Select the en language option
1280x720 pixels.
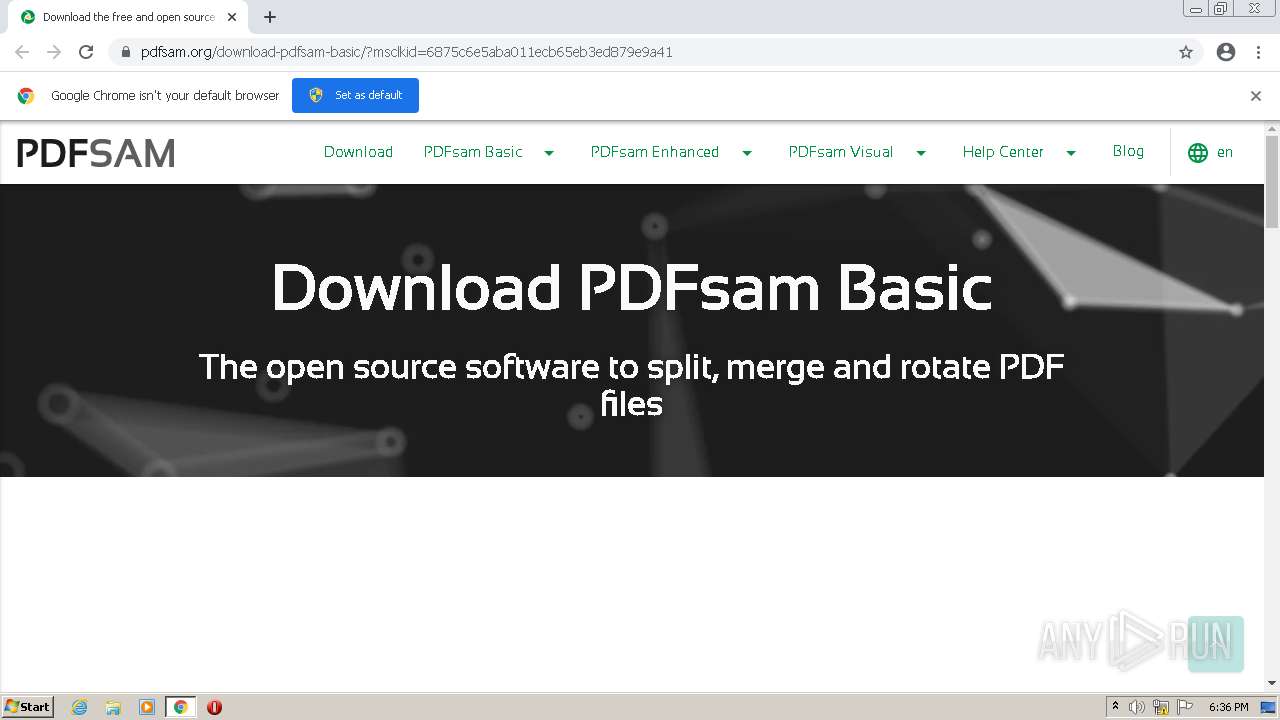[1225, 153]
